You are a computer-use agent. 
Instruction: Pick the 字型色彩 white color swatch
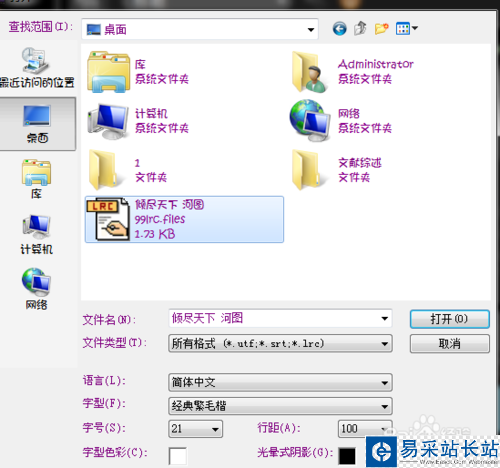178,456
